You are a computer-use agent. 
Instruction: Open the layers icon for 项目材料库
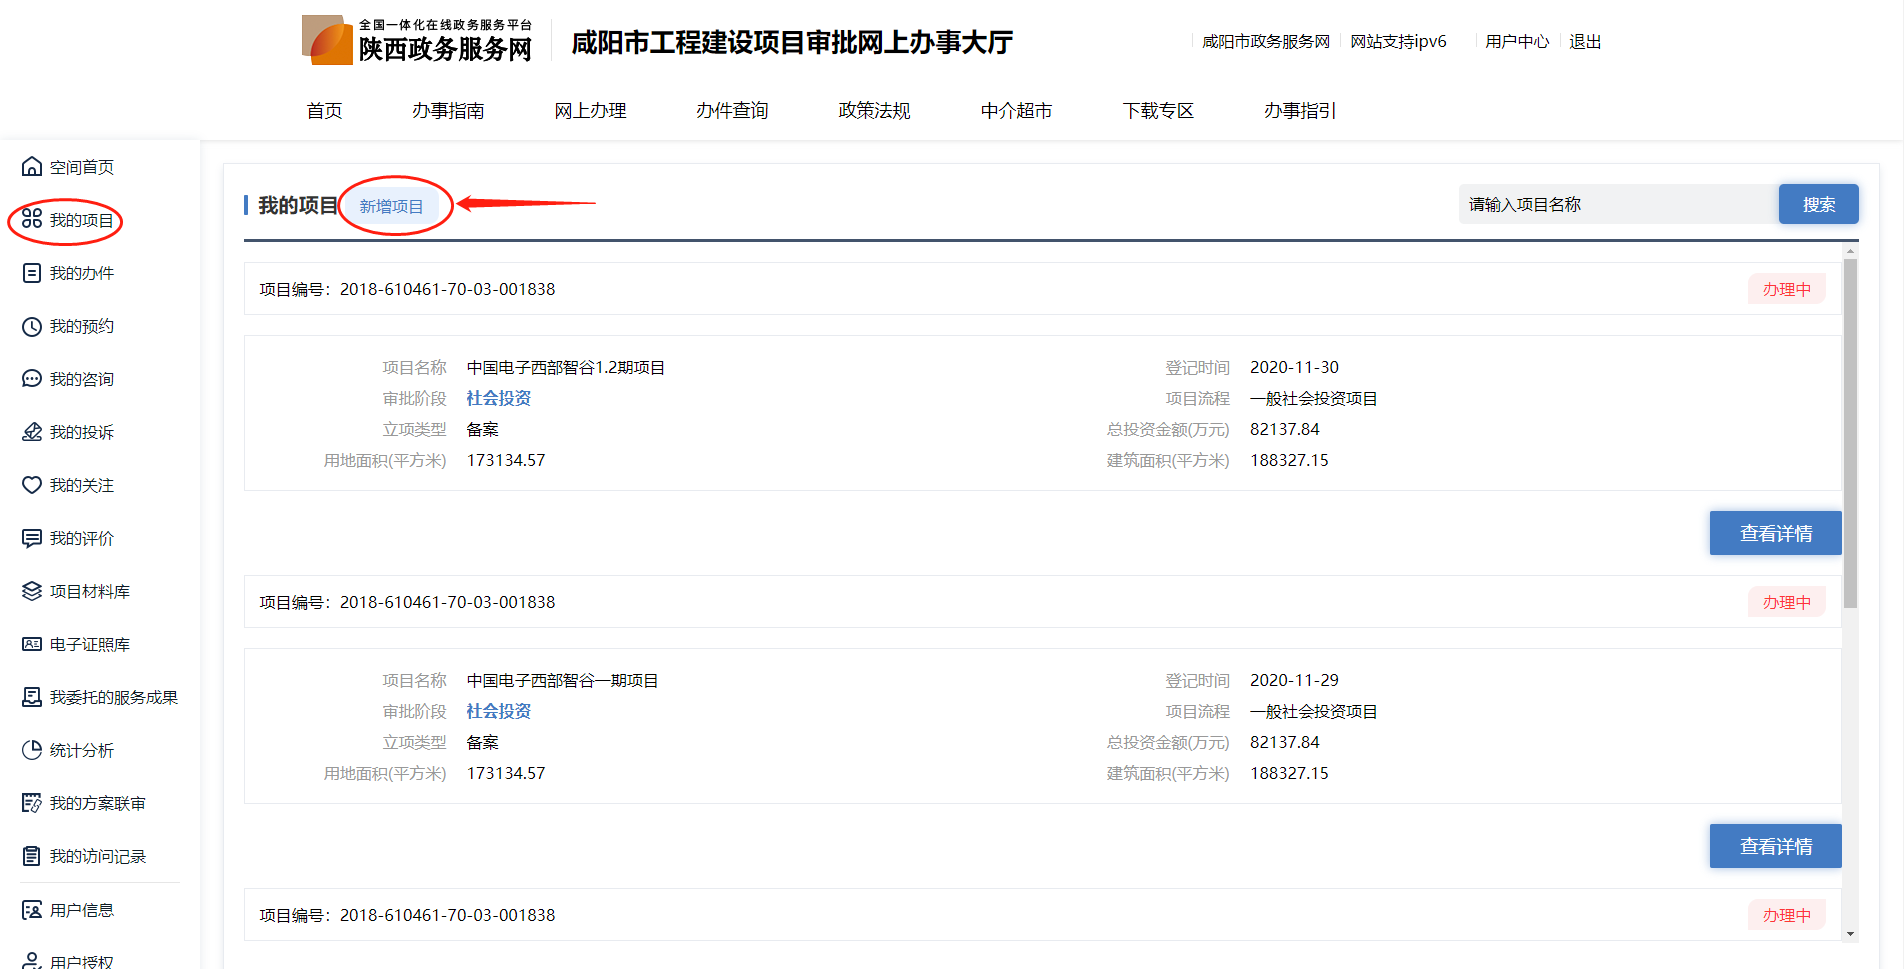pyautogui.click(x=32, y=591)
